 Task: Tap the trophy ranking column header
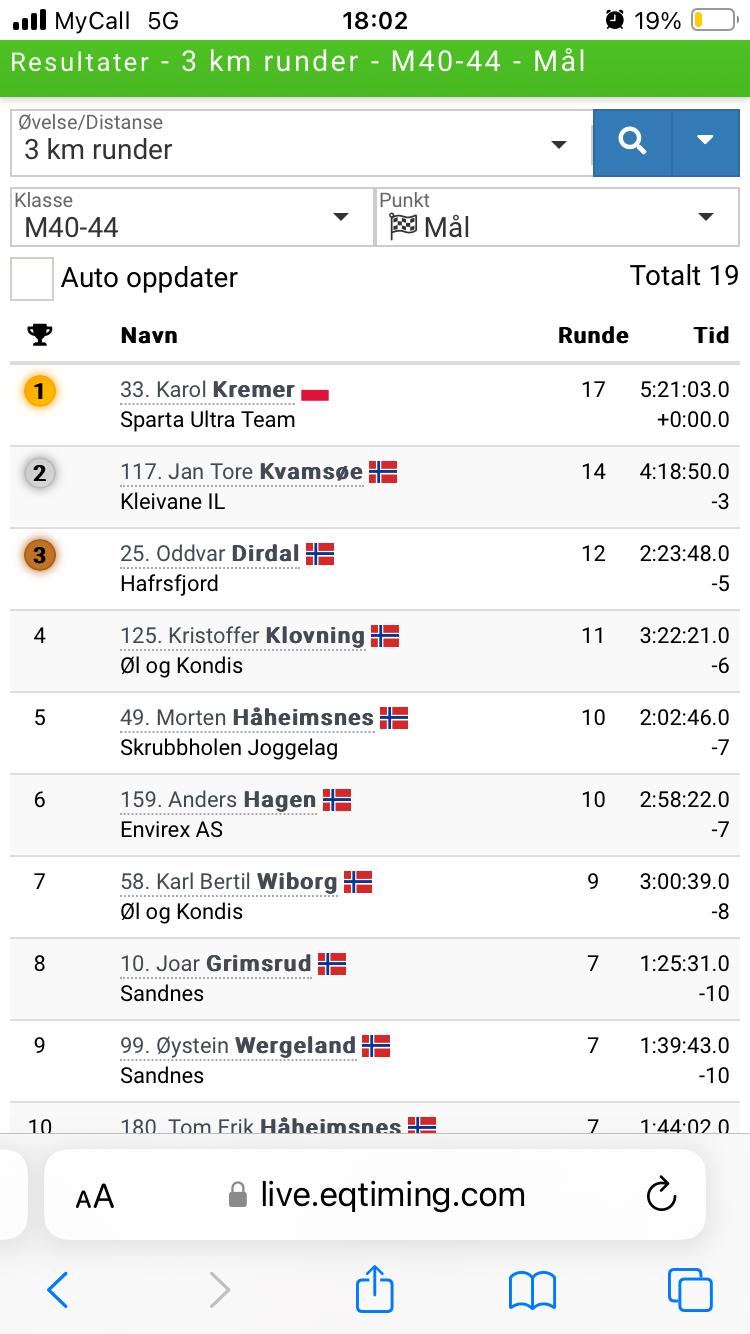(40, 335)
